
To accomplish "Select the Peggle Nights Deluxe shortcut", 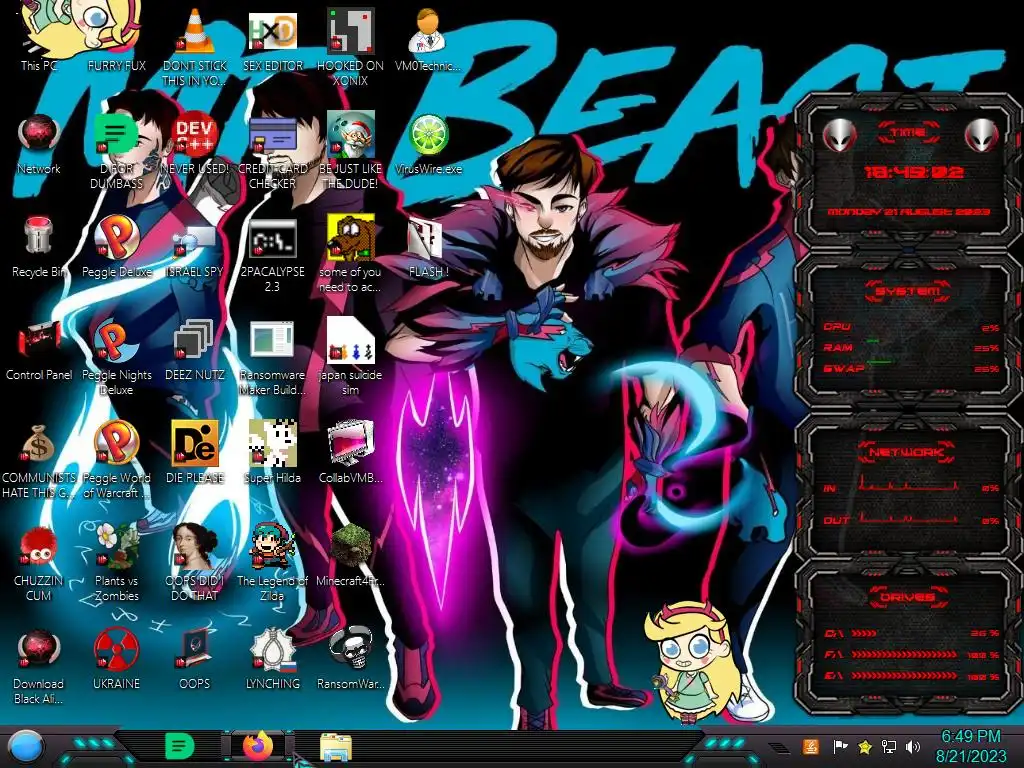I will pyautogui.click(x=116, y=341).
